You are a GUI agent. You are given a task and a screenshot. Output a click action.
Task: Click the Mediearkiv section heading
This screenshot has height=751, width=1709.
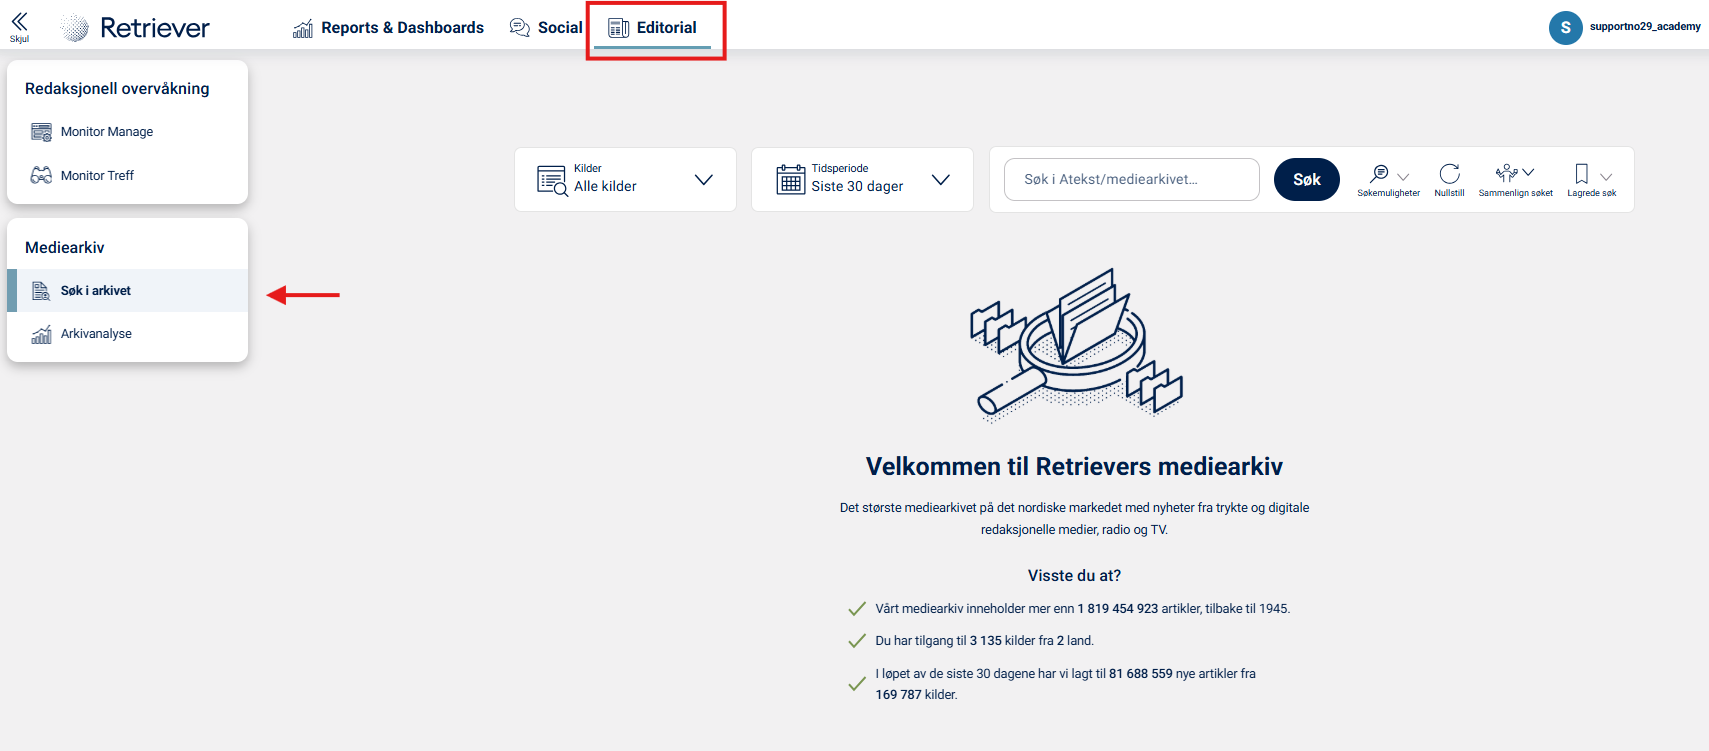[x=65, y=248]
